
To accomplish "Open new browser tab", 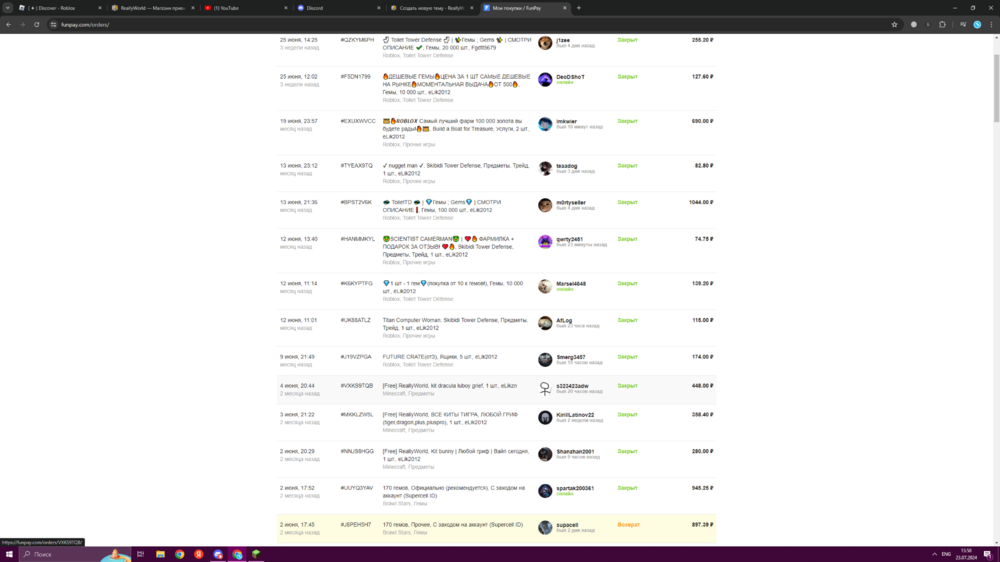I will [x=578, y=8].
